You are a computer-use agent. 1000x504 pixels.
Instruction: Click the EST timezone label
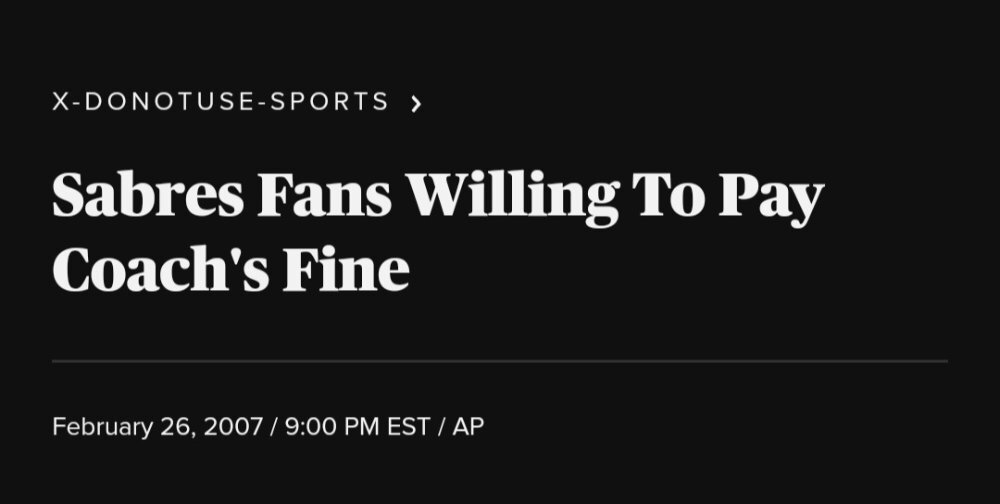408,427
